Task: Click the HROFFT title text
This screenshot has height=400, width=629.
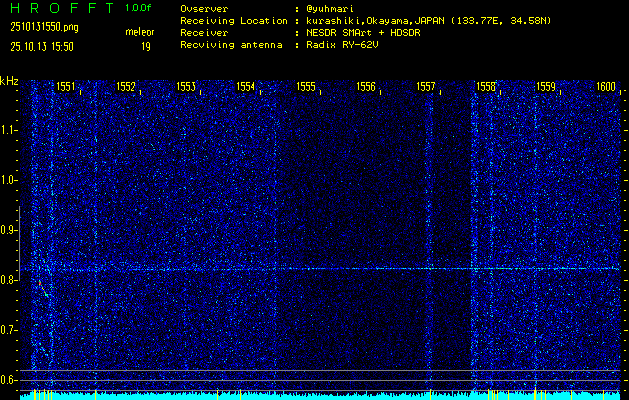Action: click(62, 8)
